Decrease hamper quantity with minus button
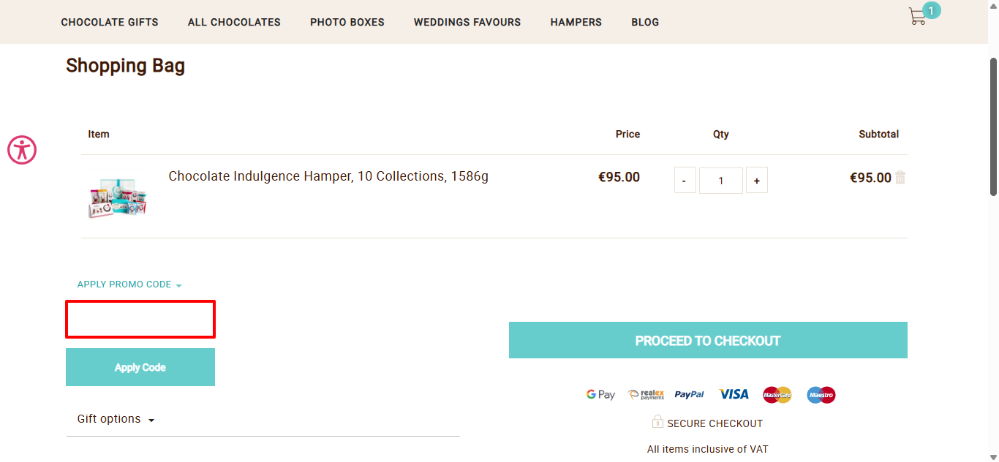 (x=685, y=180)
